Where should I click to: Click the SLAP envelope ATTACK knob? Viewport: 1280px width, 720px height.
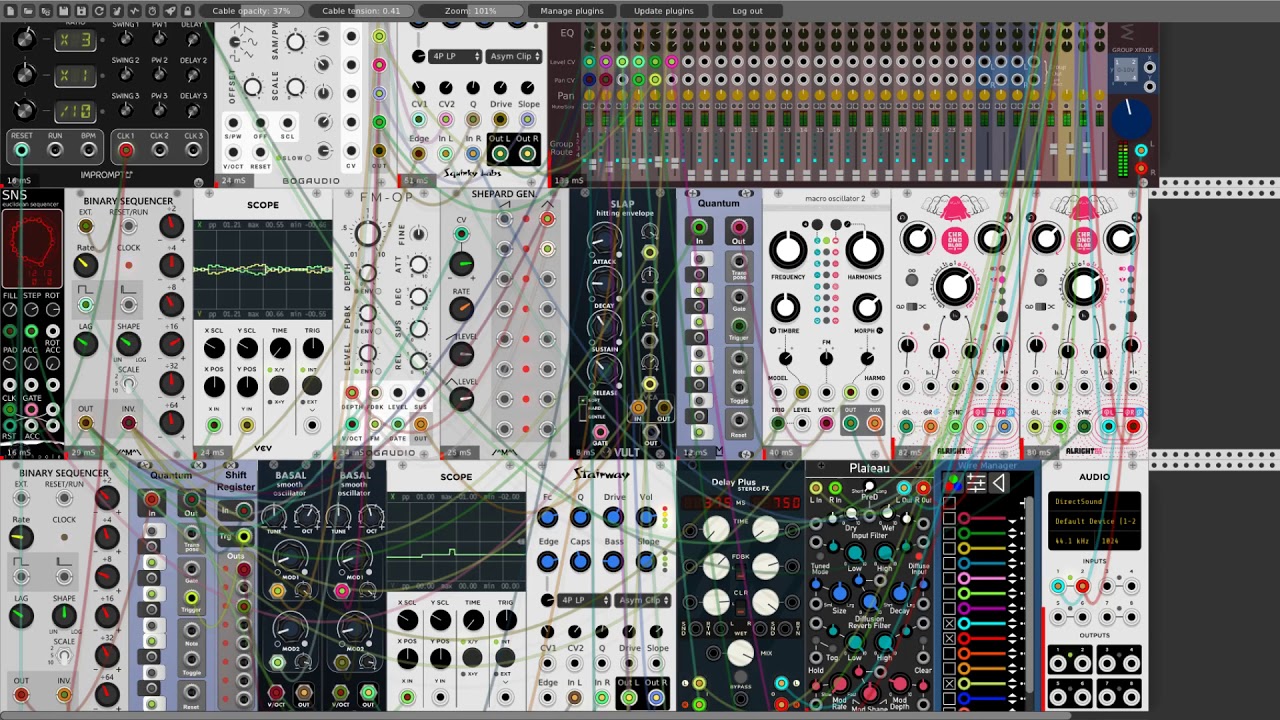603,240
